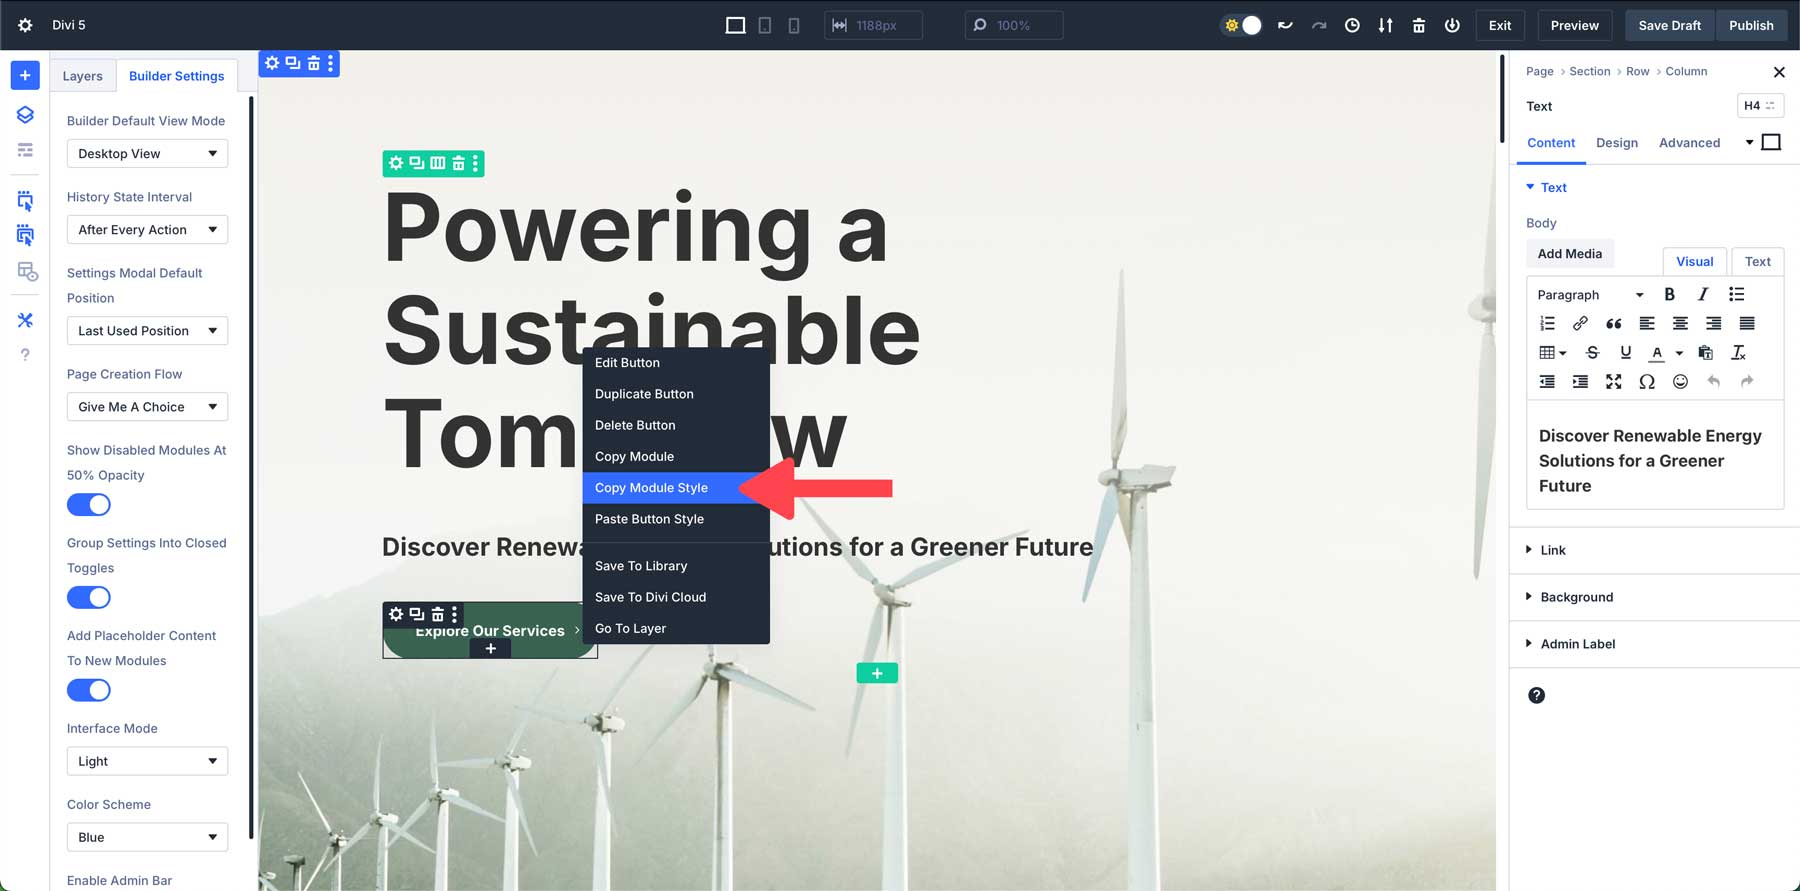The image size is (1800, 891).
Task: Toggle Add Placeholder Content To New Modules
Action: pyautogui.click(x=89, y=690)
